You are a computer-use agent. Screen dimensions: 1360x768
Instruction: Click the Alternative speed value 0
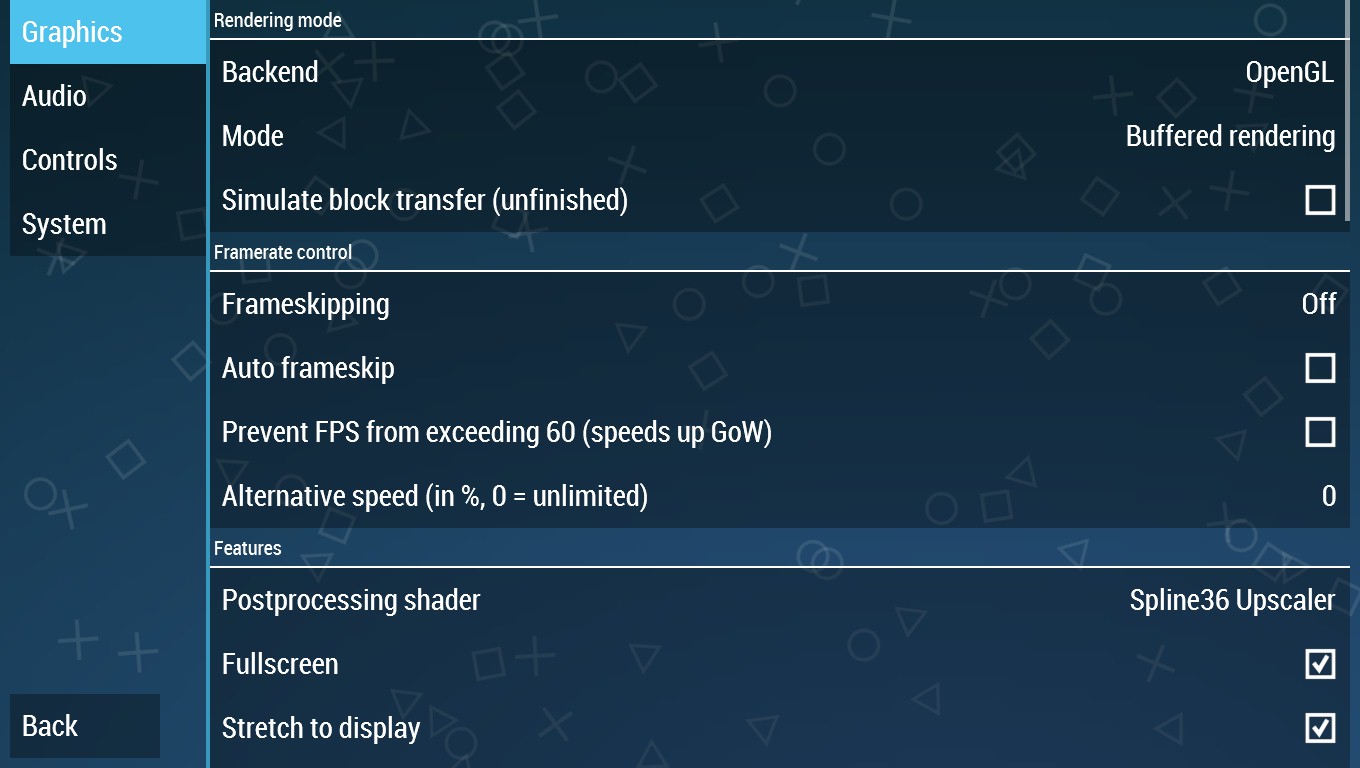(1328, 496)
